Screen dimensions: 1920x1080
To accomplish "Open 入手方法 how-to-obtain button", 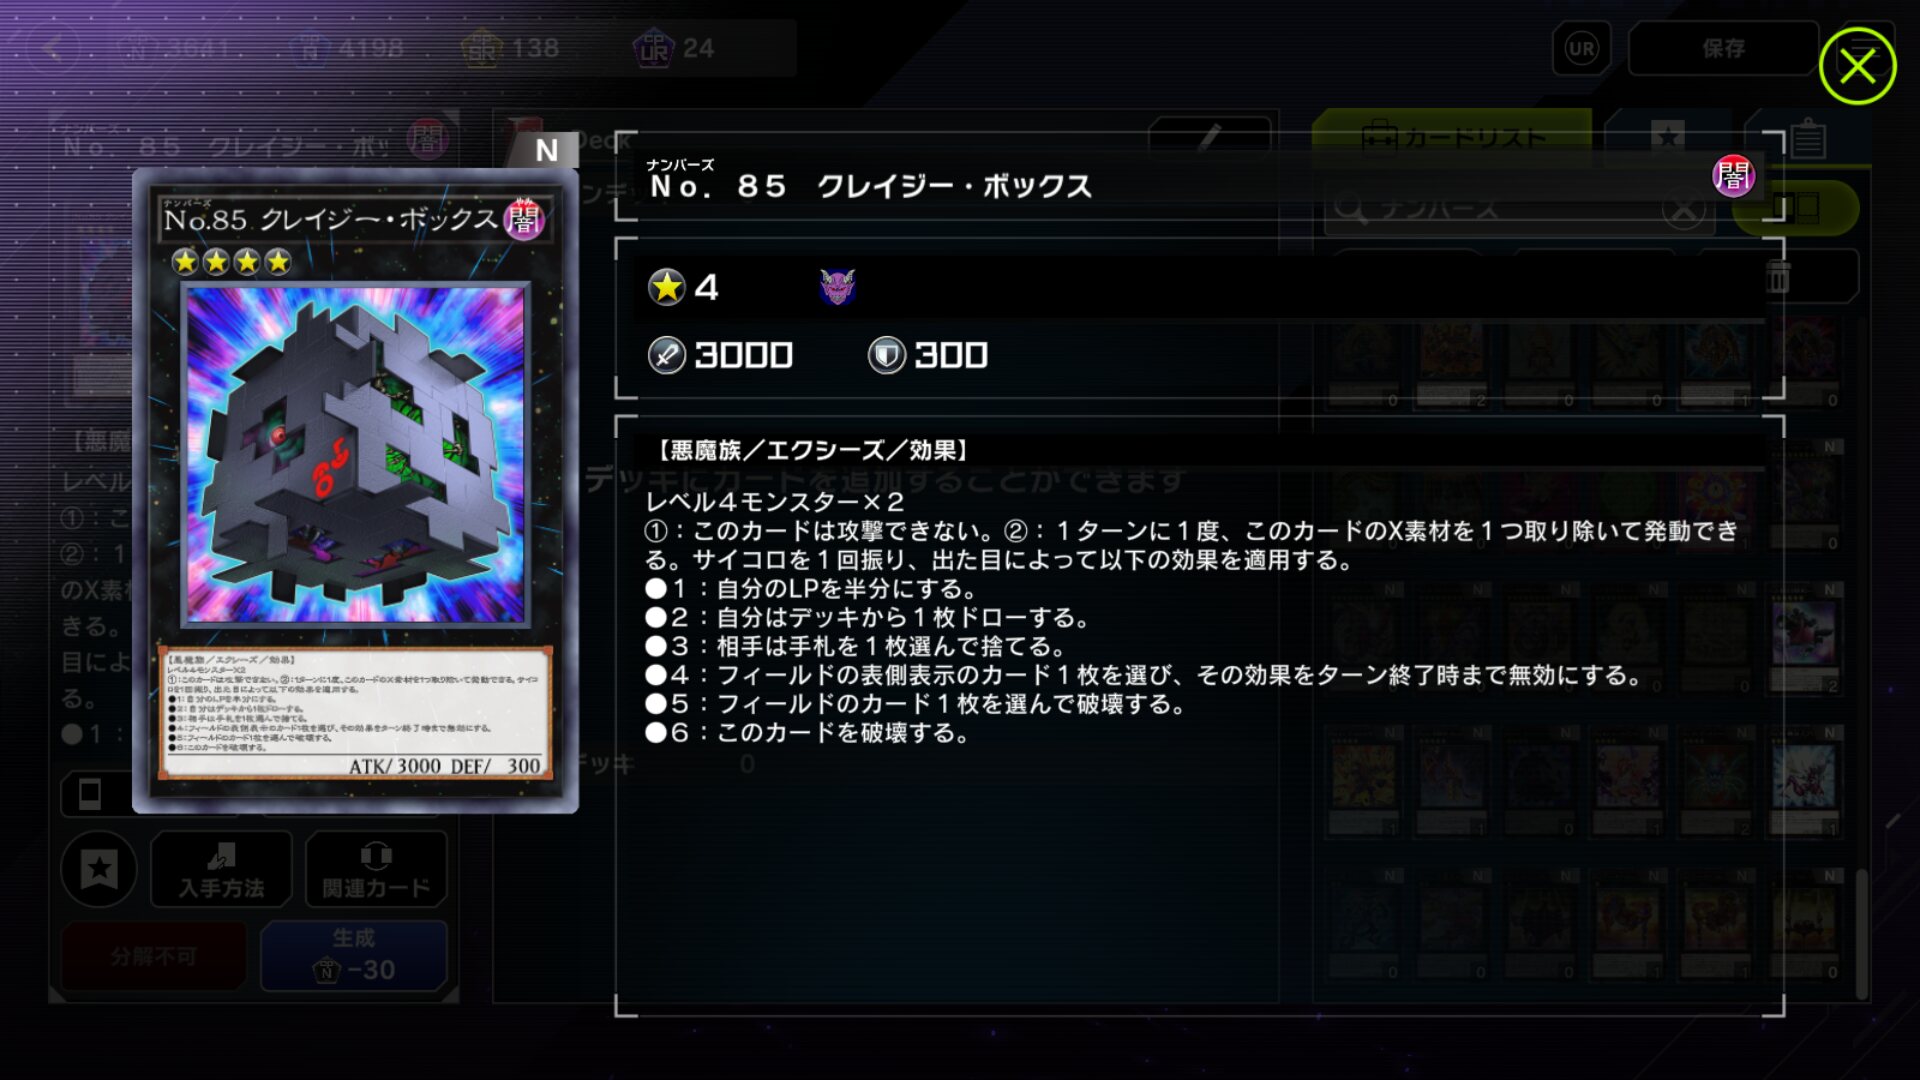I will tap(222, 869).
